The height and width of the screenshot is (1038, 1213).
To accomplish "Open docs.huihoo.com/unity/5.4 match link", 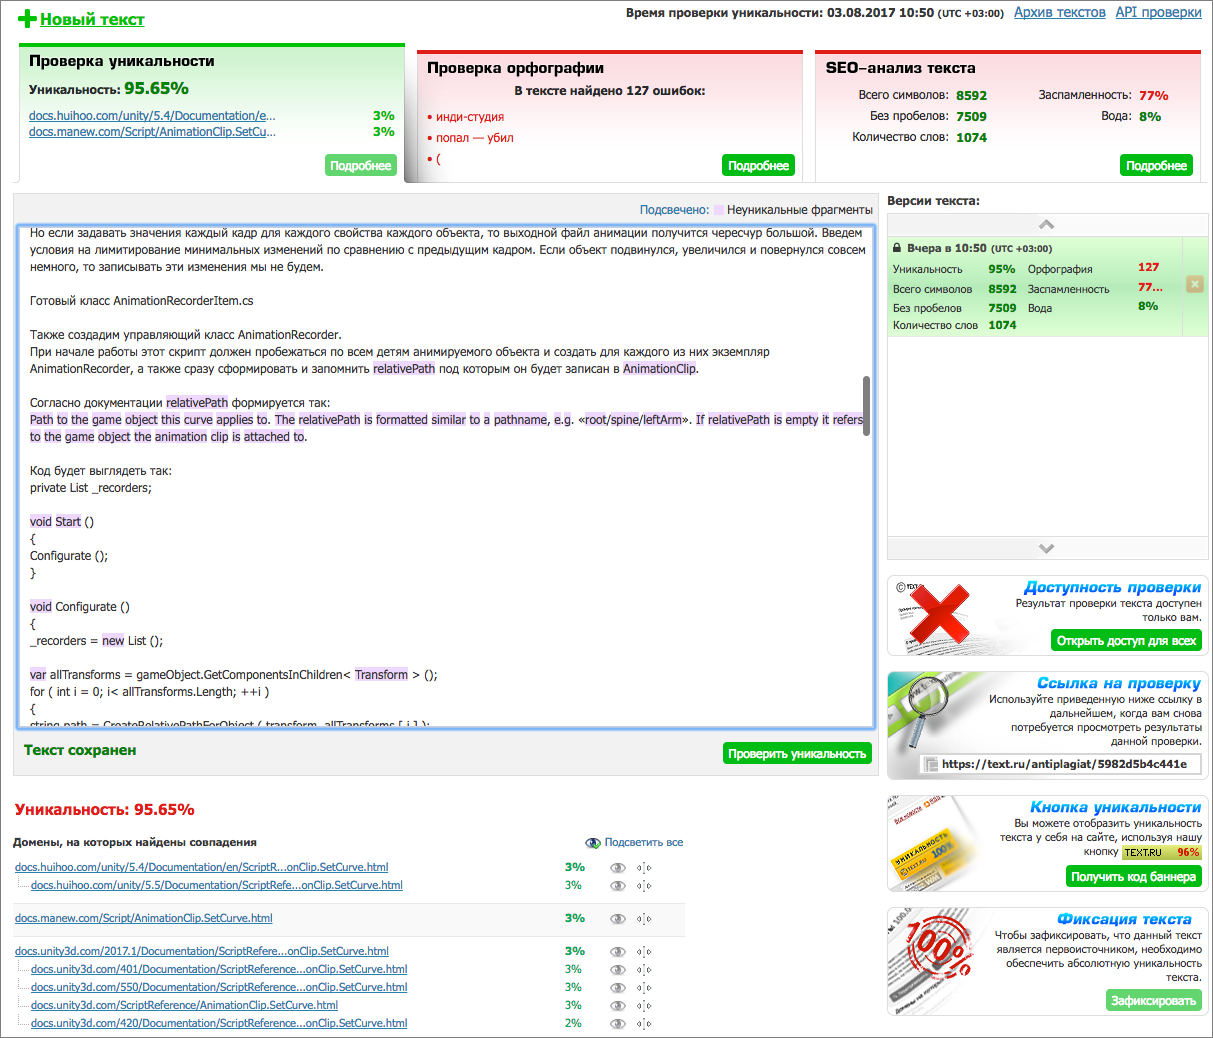I will click(201, 867).
